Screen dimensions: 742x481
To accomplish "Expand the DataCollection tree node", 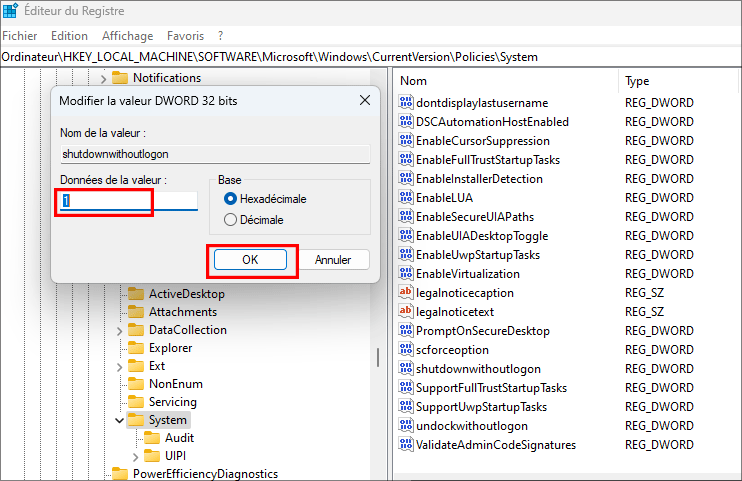I will pyautogui.click(x=119, y=331).
